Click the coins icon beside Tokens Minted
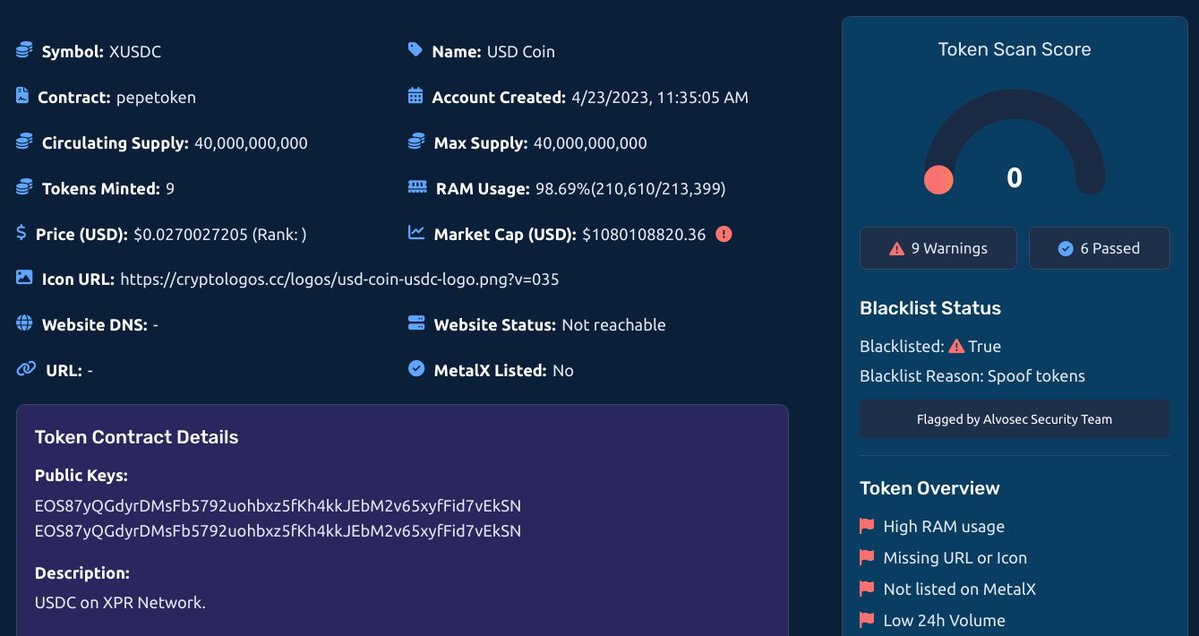1199x636 pixels. point(24,187)
